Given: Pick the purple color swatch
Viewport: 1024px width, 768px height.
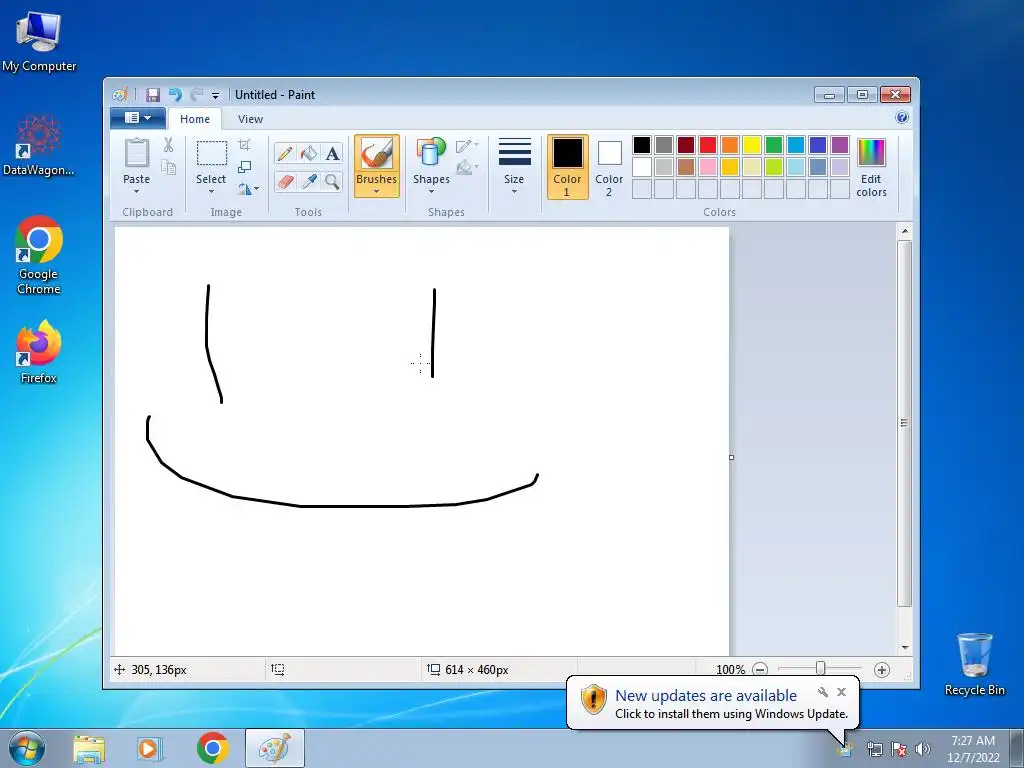Looking at the screenshot, I should [x=840, y=145].
